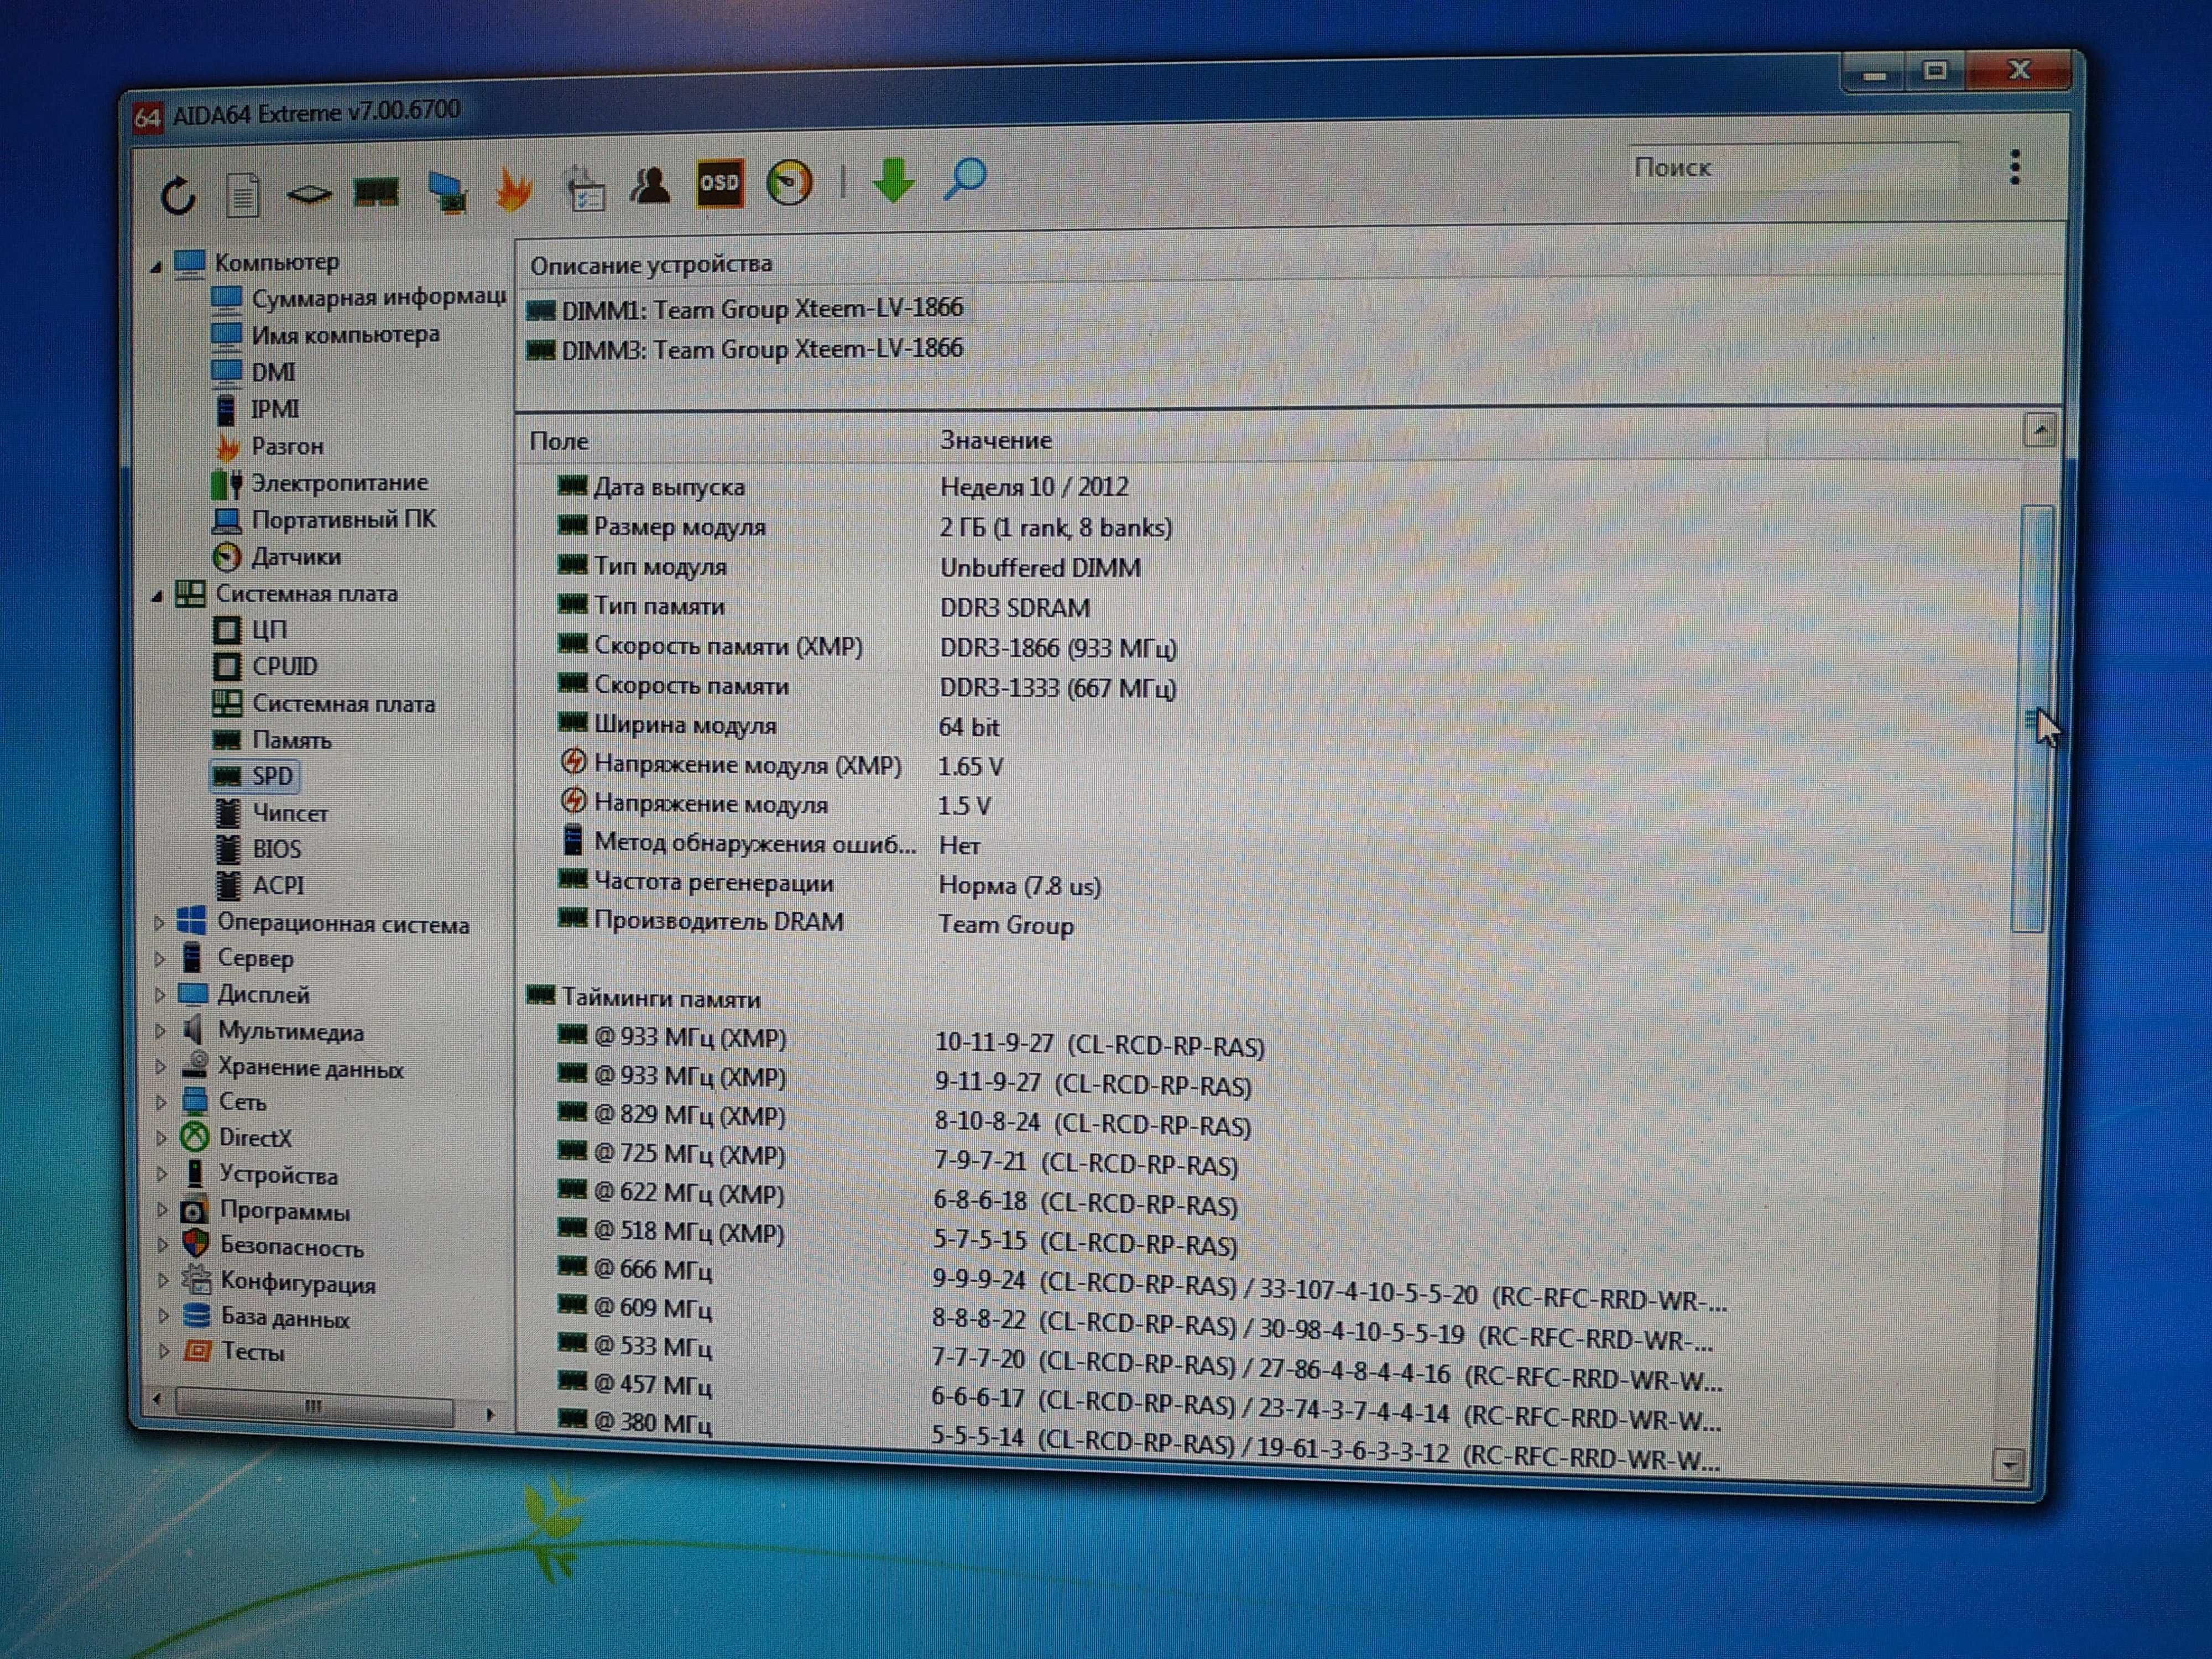Collapse the Системная плата parent node

(x=157, y=596)
